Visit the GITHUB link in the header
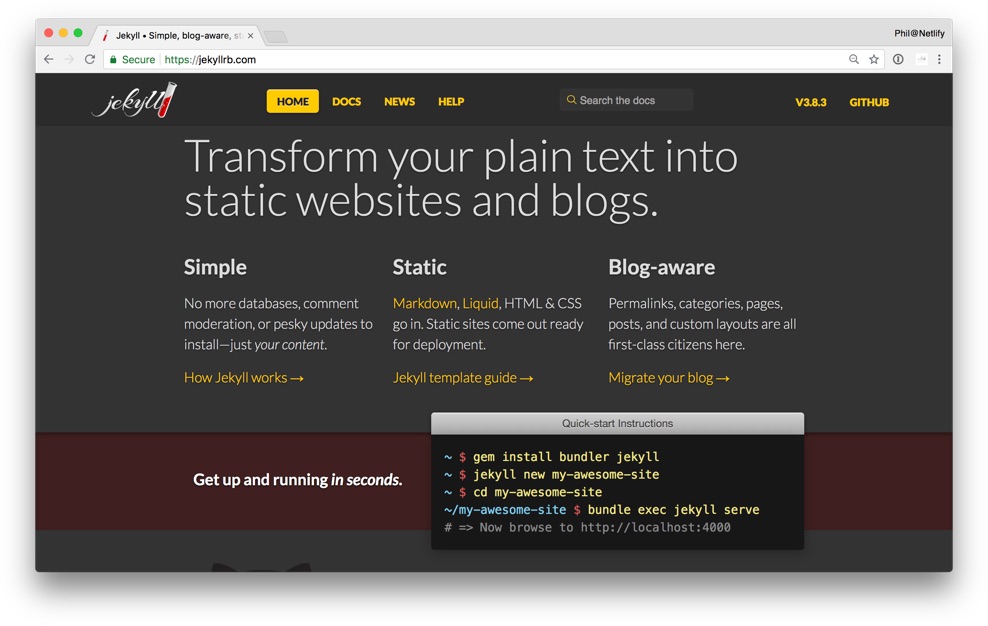This screenshot has height=626, width=988. (869, 102)
